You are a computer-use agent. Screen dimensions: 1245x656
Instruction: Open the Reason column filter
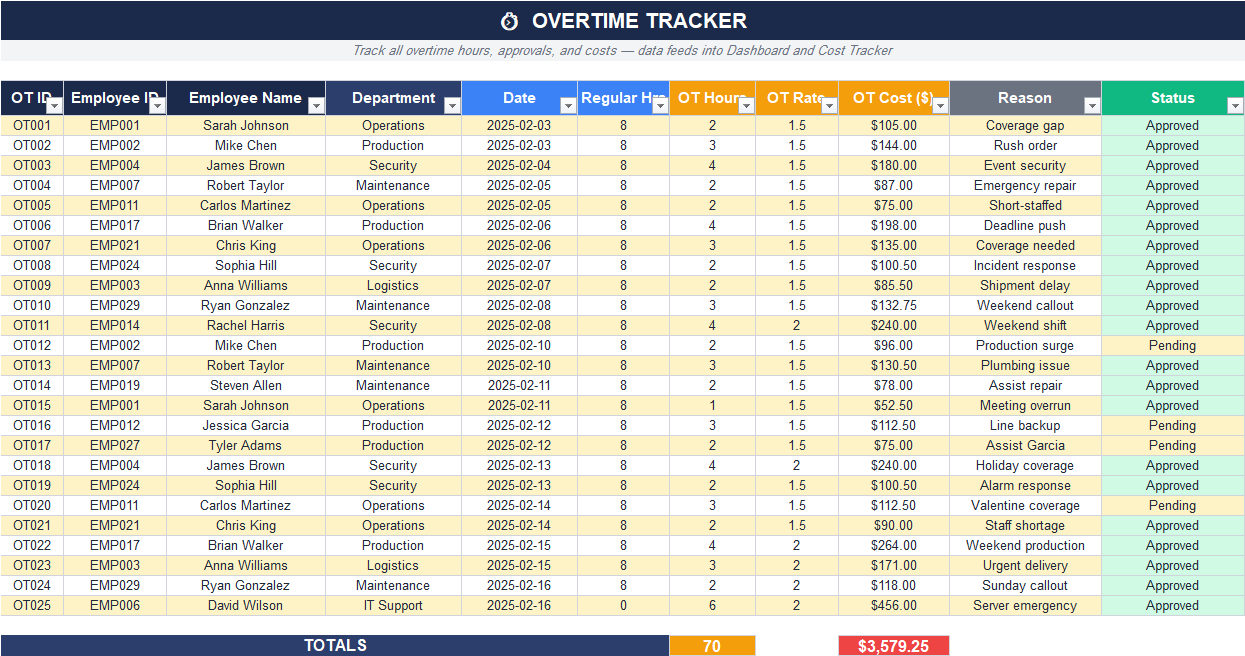click(x=1090, y=104)
